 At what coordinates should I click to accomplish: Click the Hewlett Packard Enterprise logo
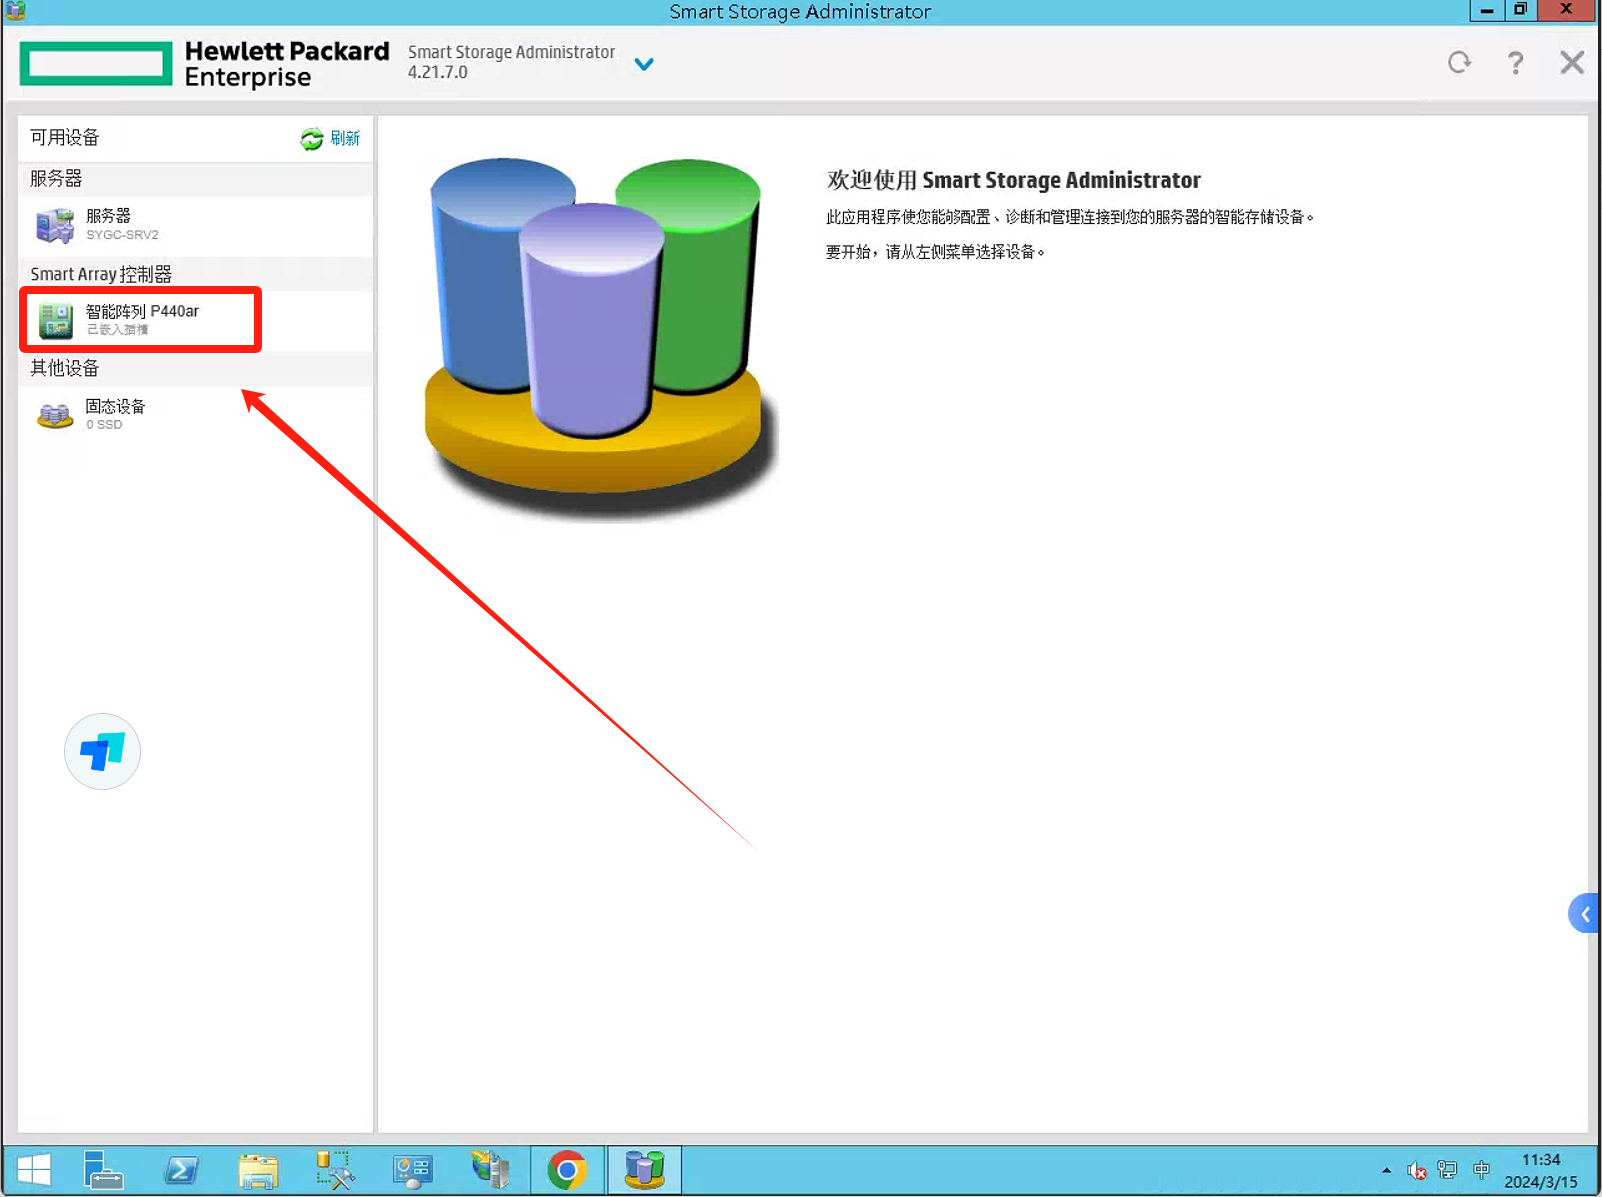[204, 64]
